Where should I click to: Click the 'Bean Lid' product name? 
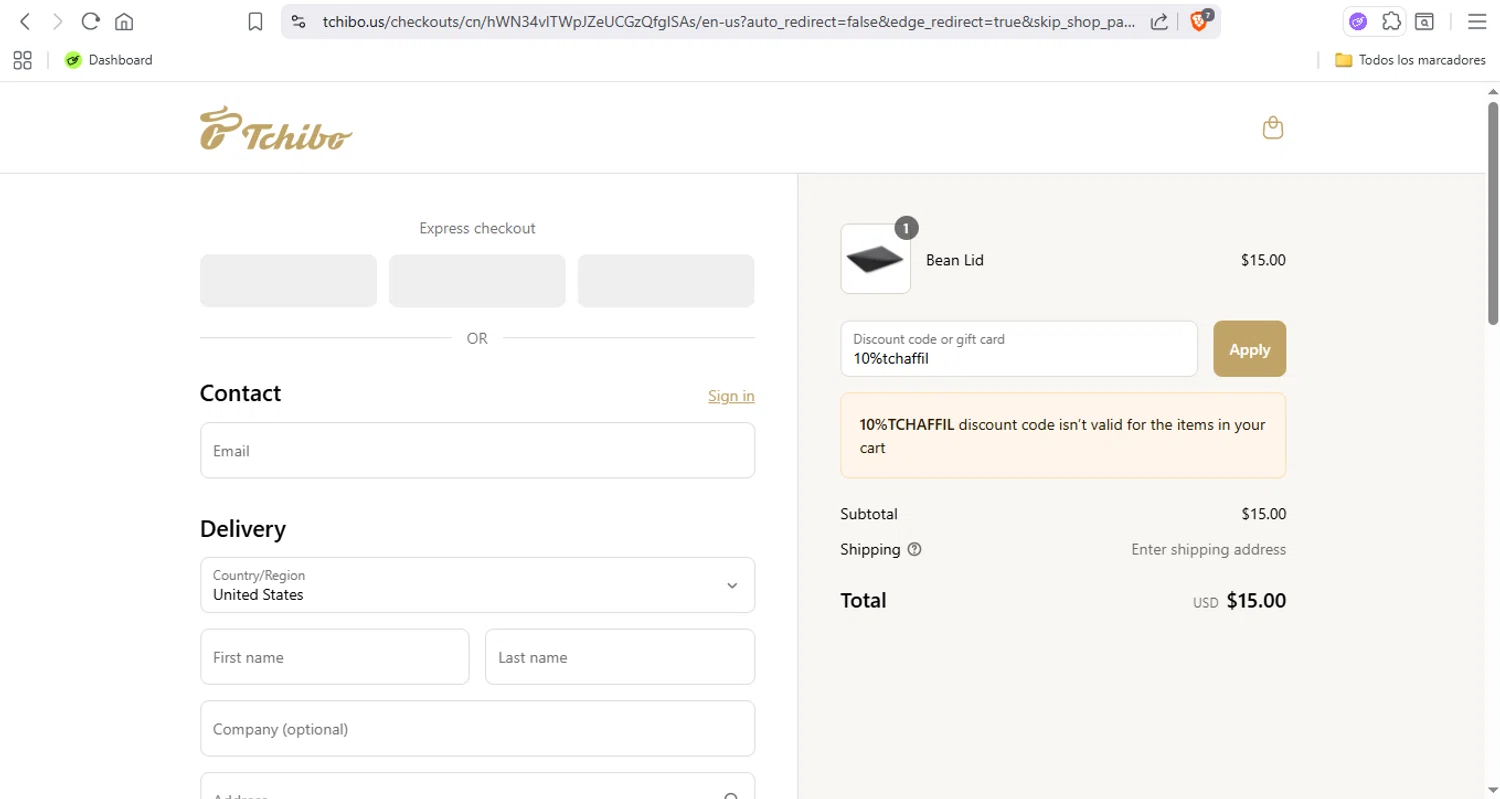coord(955,260)
